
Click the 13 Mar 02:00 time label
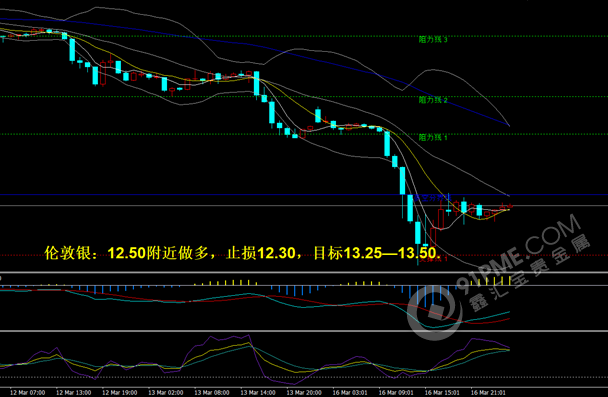coord(166,392)
